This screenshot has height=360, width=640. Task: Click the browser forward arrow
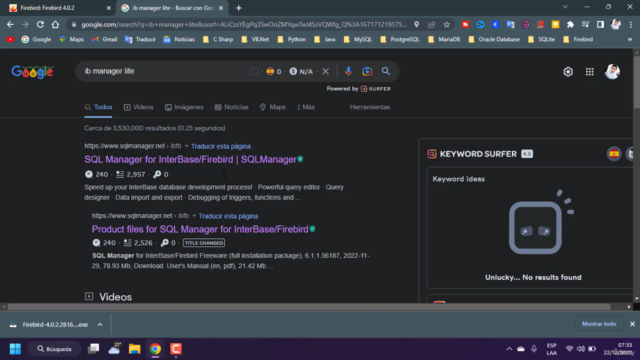25,24
